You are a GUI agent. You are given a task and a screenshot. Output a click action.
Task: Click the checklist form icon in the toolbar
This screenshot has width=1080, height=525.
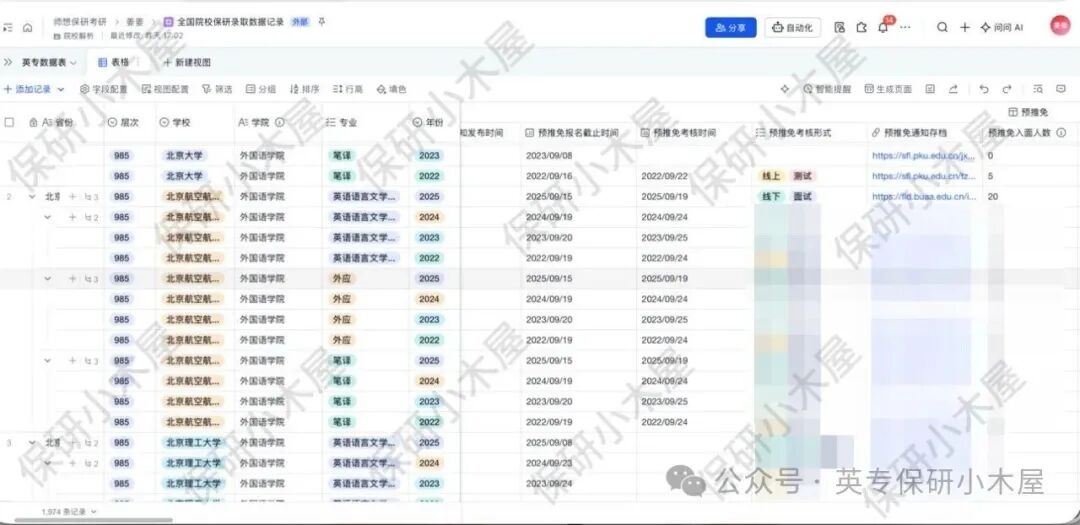(x=930, y=89)
